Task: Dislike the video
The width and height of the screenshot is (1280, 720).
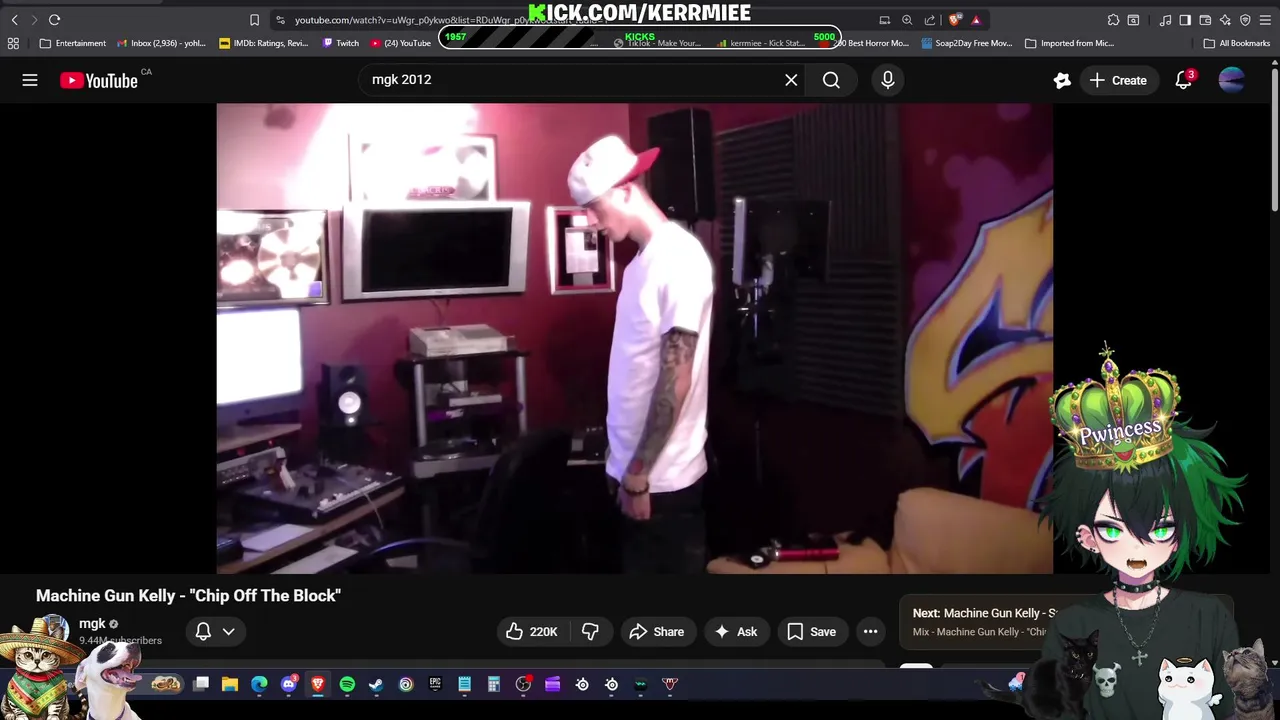Action: click(590, 631)
